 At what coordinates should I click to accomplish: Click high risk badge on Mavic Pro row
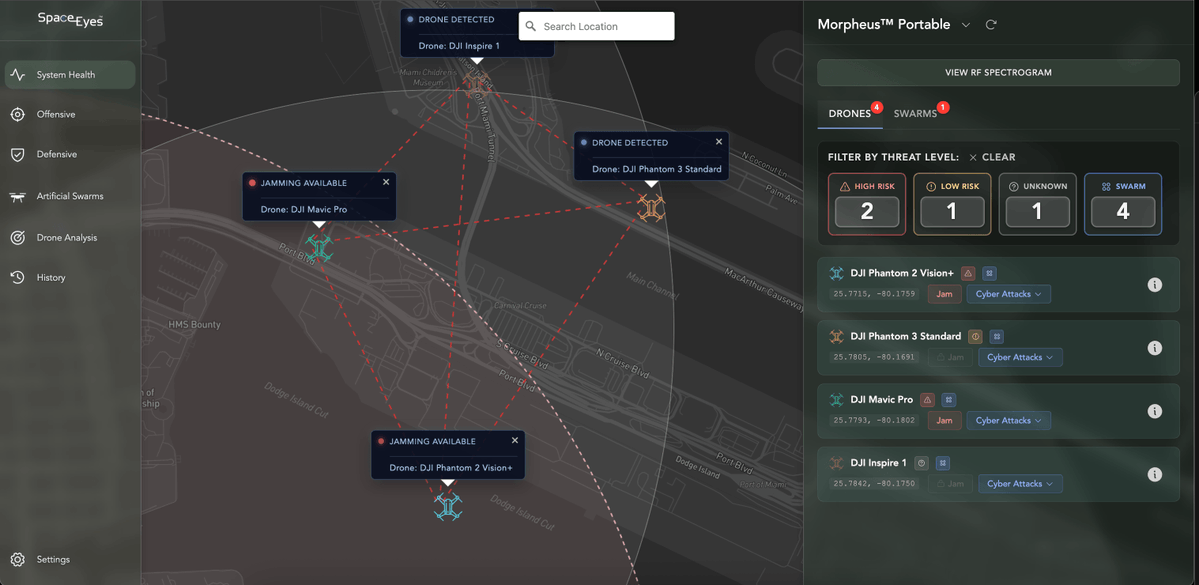928,400
